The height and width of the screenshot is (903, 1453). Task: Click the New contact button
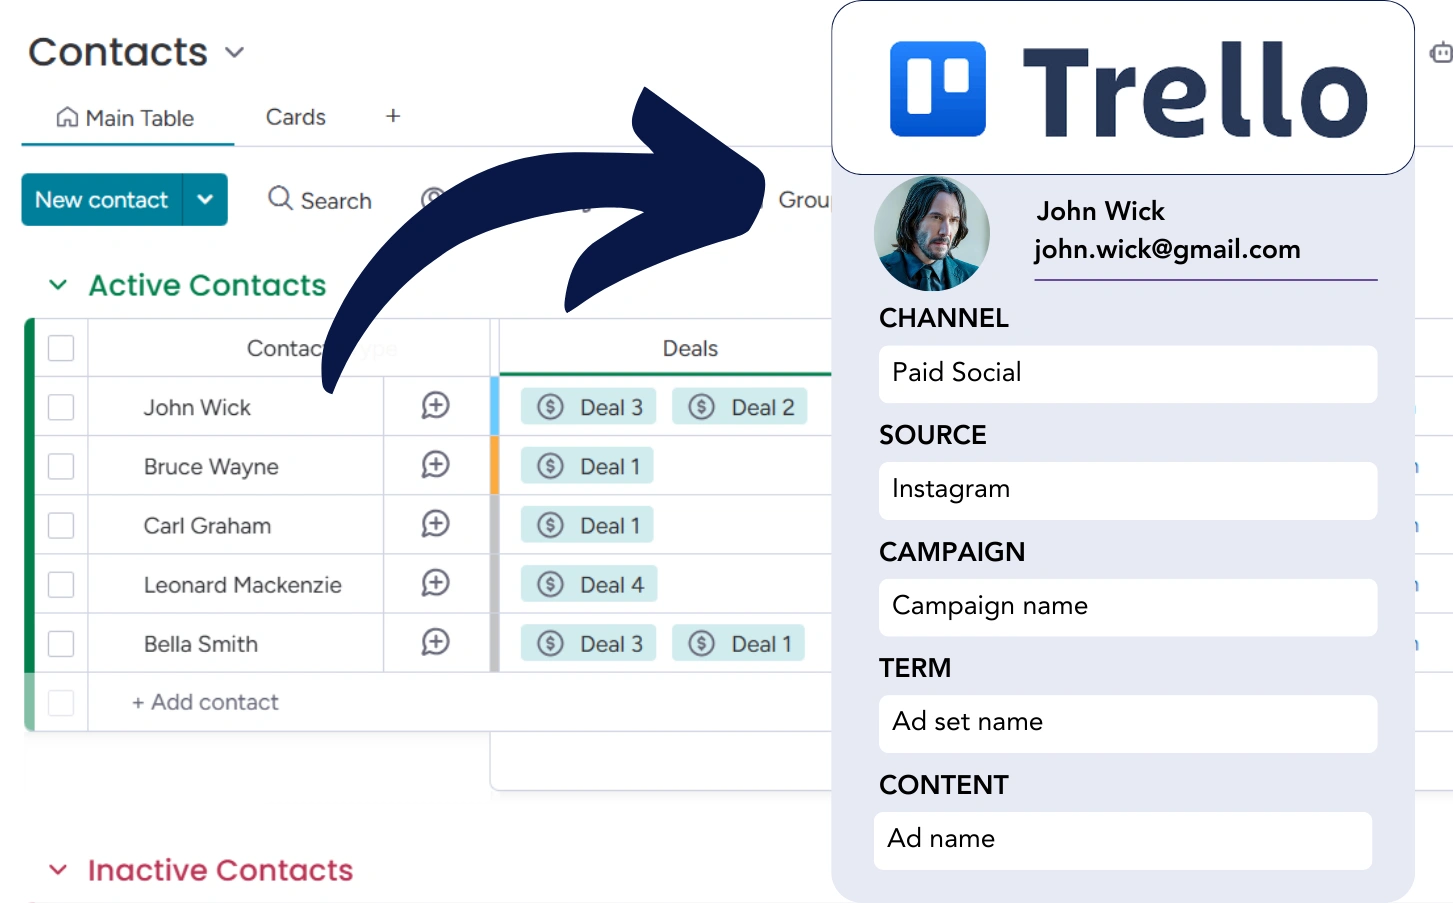102,199
